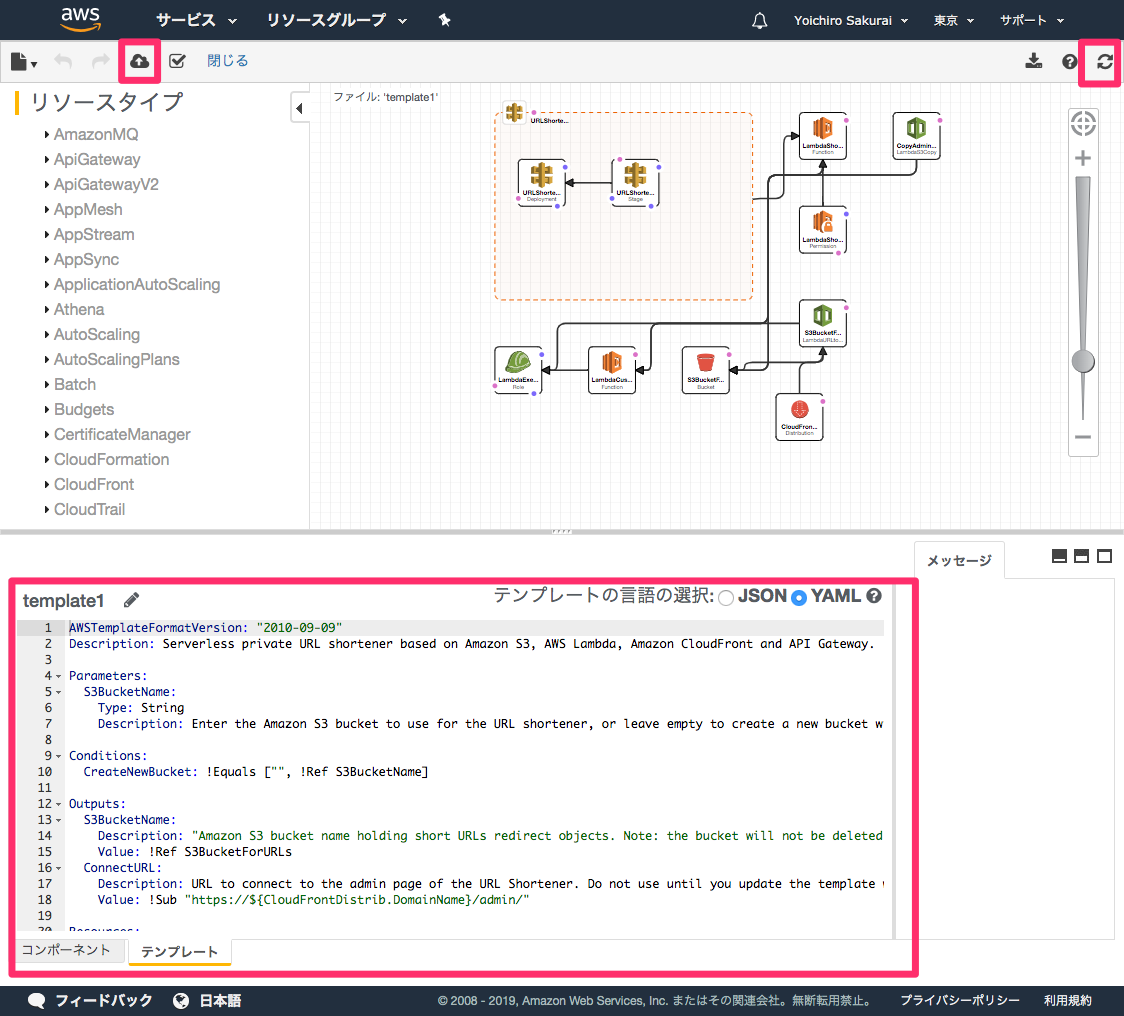The image size is (1124, 1016).
Task: Click the 閉じる link
Action: tap(227, 61)
